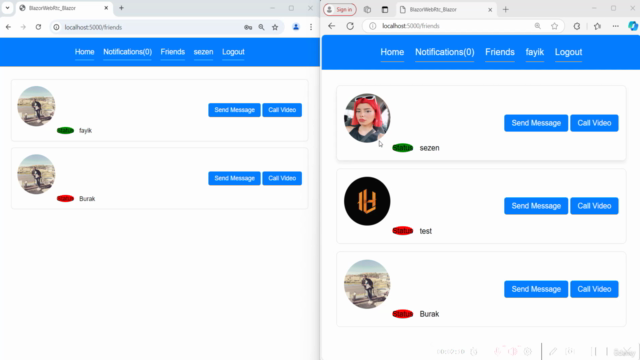Open Chrome profile avatar icon
The width and height of the screenshot is (640, 360).
coord(296,27)
